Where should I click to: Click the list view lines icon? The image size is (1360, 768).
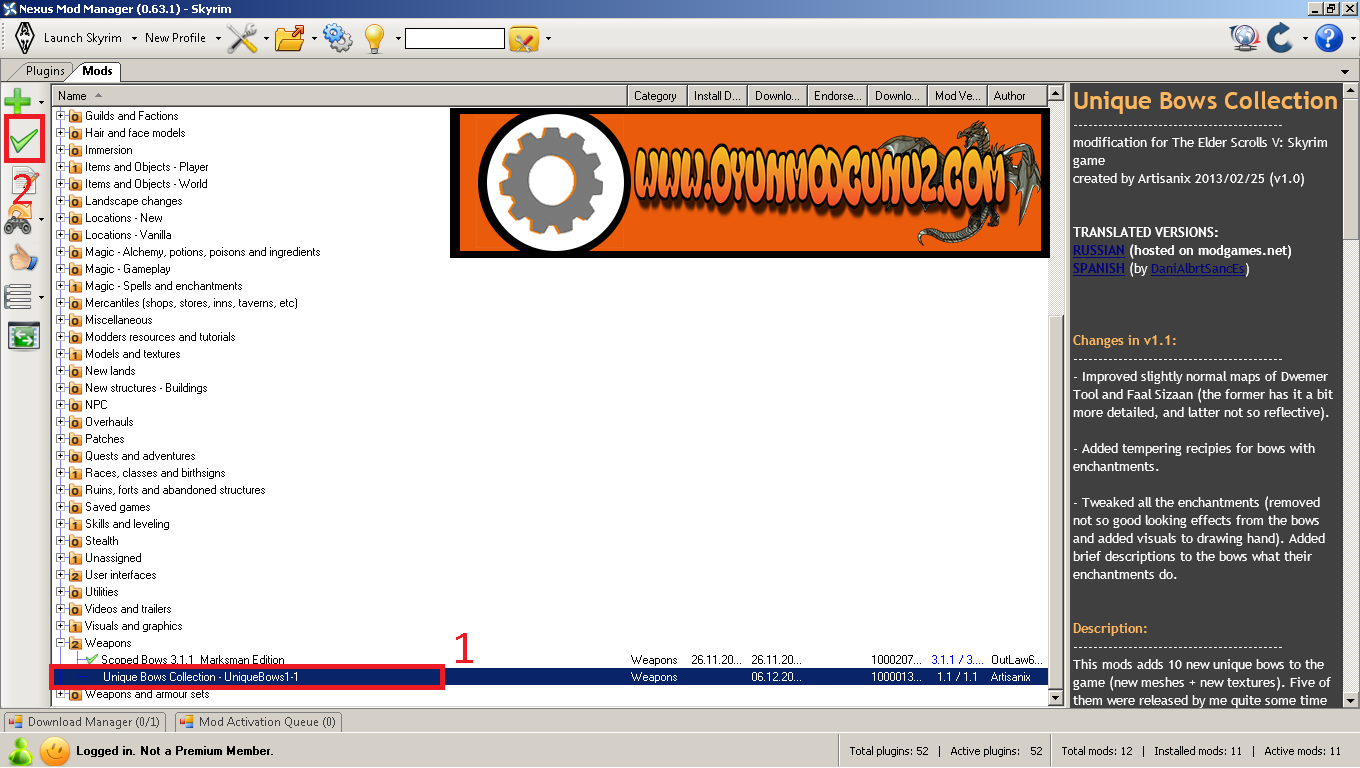click(18, 297)
